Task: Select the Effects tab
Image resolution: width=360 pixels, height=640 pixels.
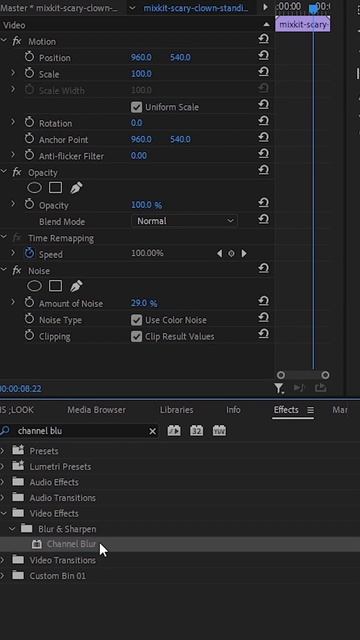Action: (x=286, y=410)
